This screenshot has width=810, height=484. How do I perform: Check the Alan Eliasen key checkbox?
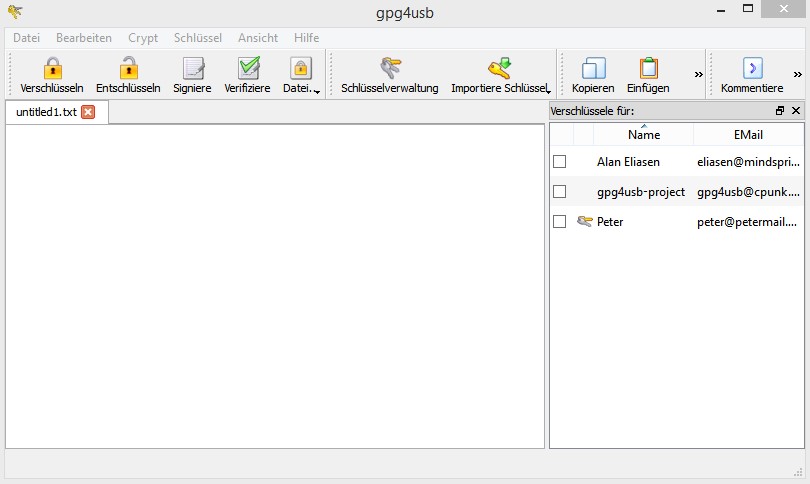point(560,162)
